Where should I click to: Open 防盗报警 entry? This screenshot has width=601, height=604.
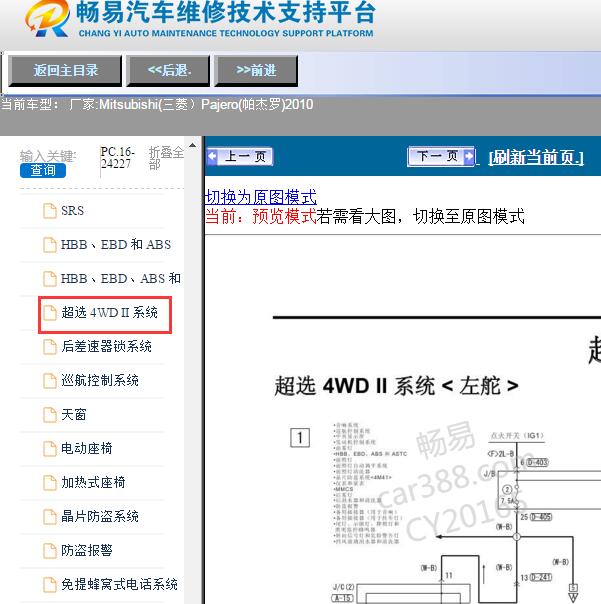(87, 550)
